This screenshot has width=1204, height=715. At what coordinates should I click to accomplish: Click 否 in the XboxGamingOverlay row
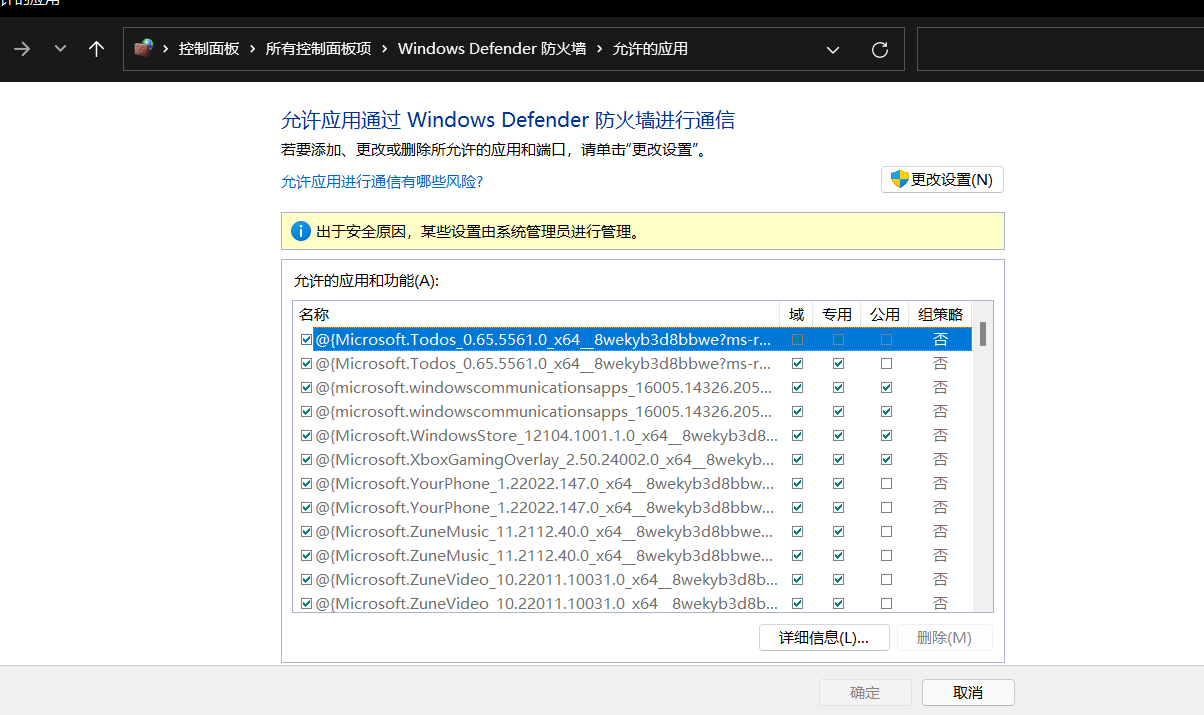click(940, 459)
